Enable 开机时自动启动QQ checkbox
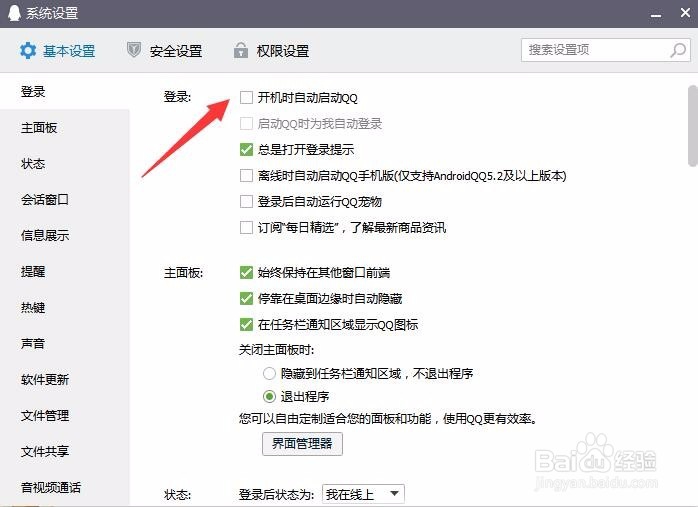The width and height of the screenshot is (698, 507). [246, 97]
